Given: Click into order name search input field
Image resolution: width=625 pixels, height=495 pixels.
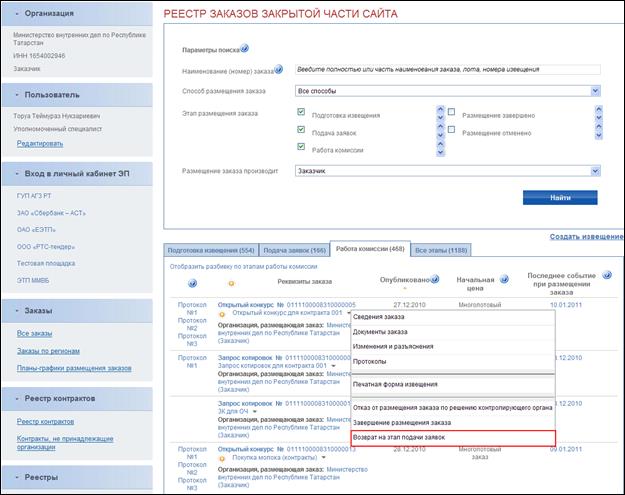Looking at the screenshot, I should pos(448,69).
